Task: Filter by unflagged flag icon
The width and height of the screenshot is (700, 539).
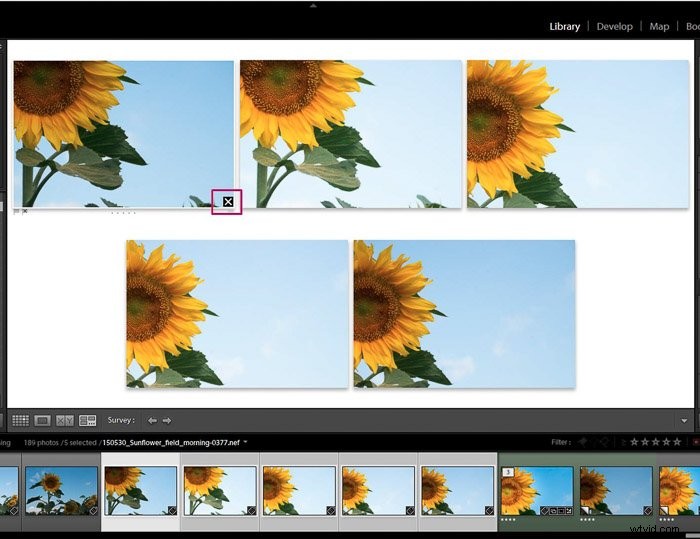Action: coord(594,442)
